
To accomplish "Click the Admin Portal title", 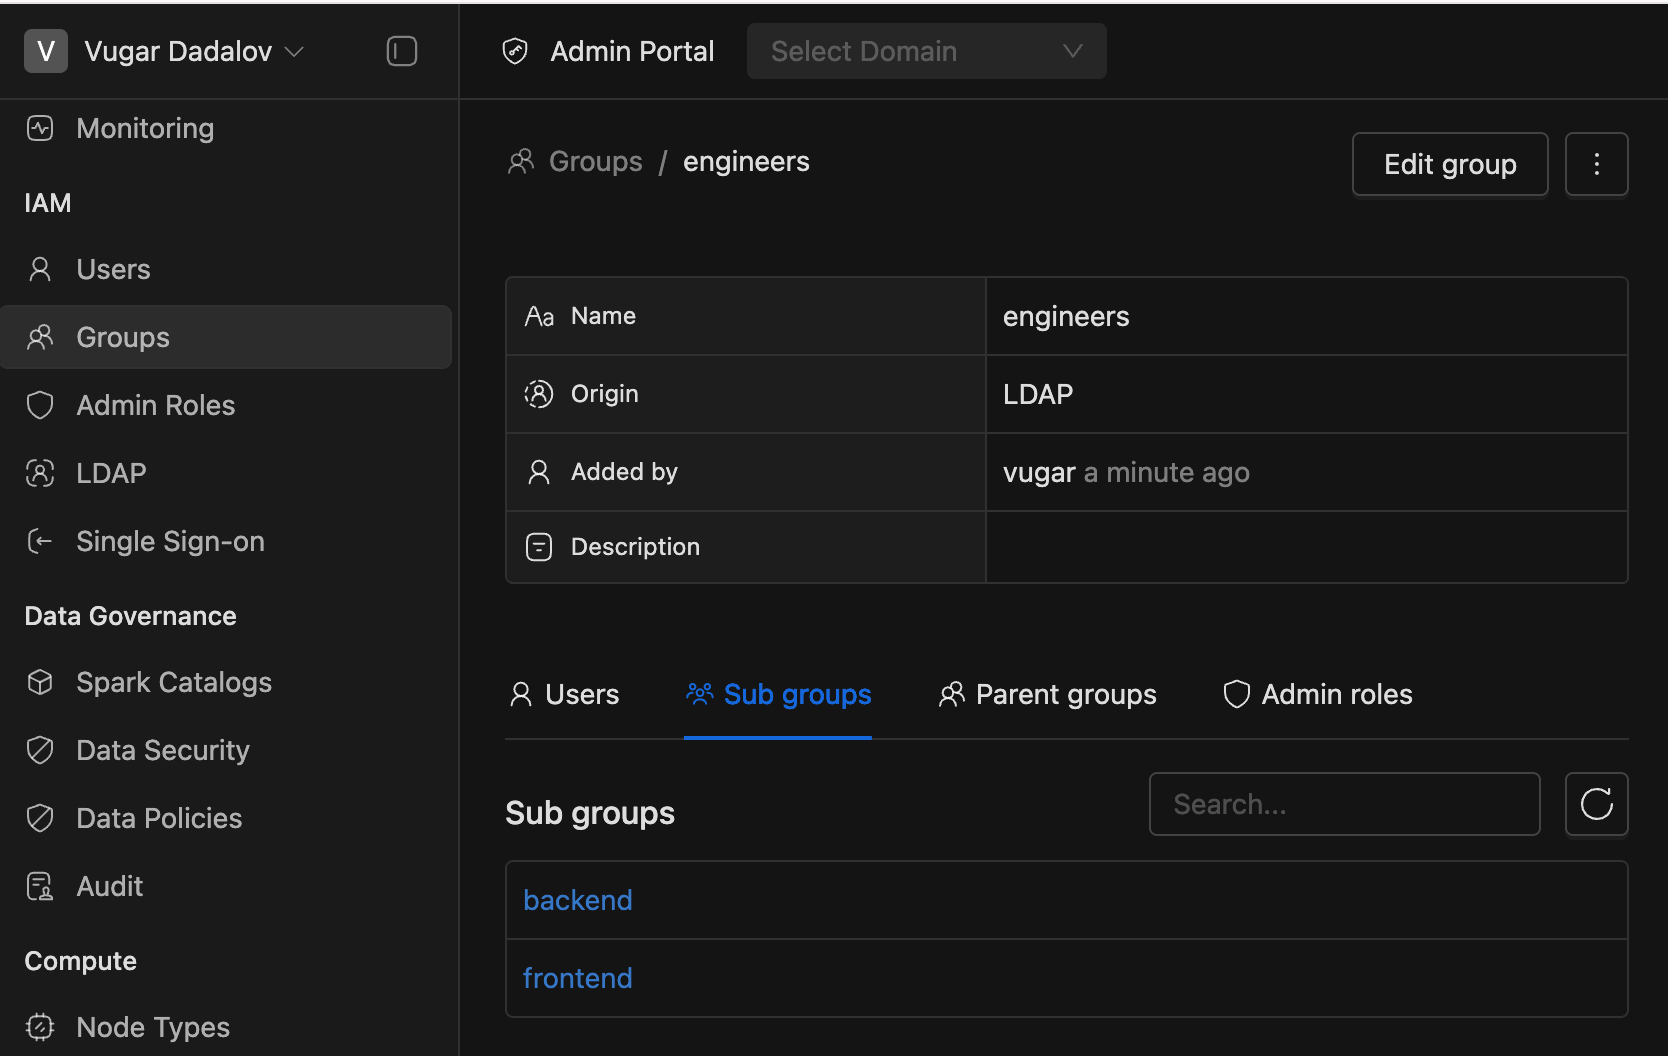I will pos(632,51).
